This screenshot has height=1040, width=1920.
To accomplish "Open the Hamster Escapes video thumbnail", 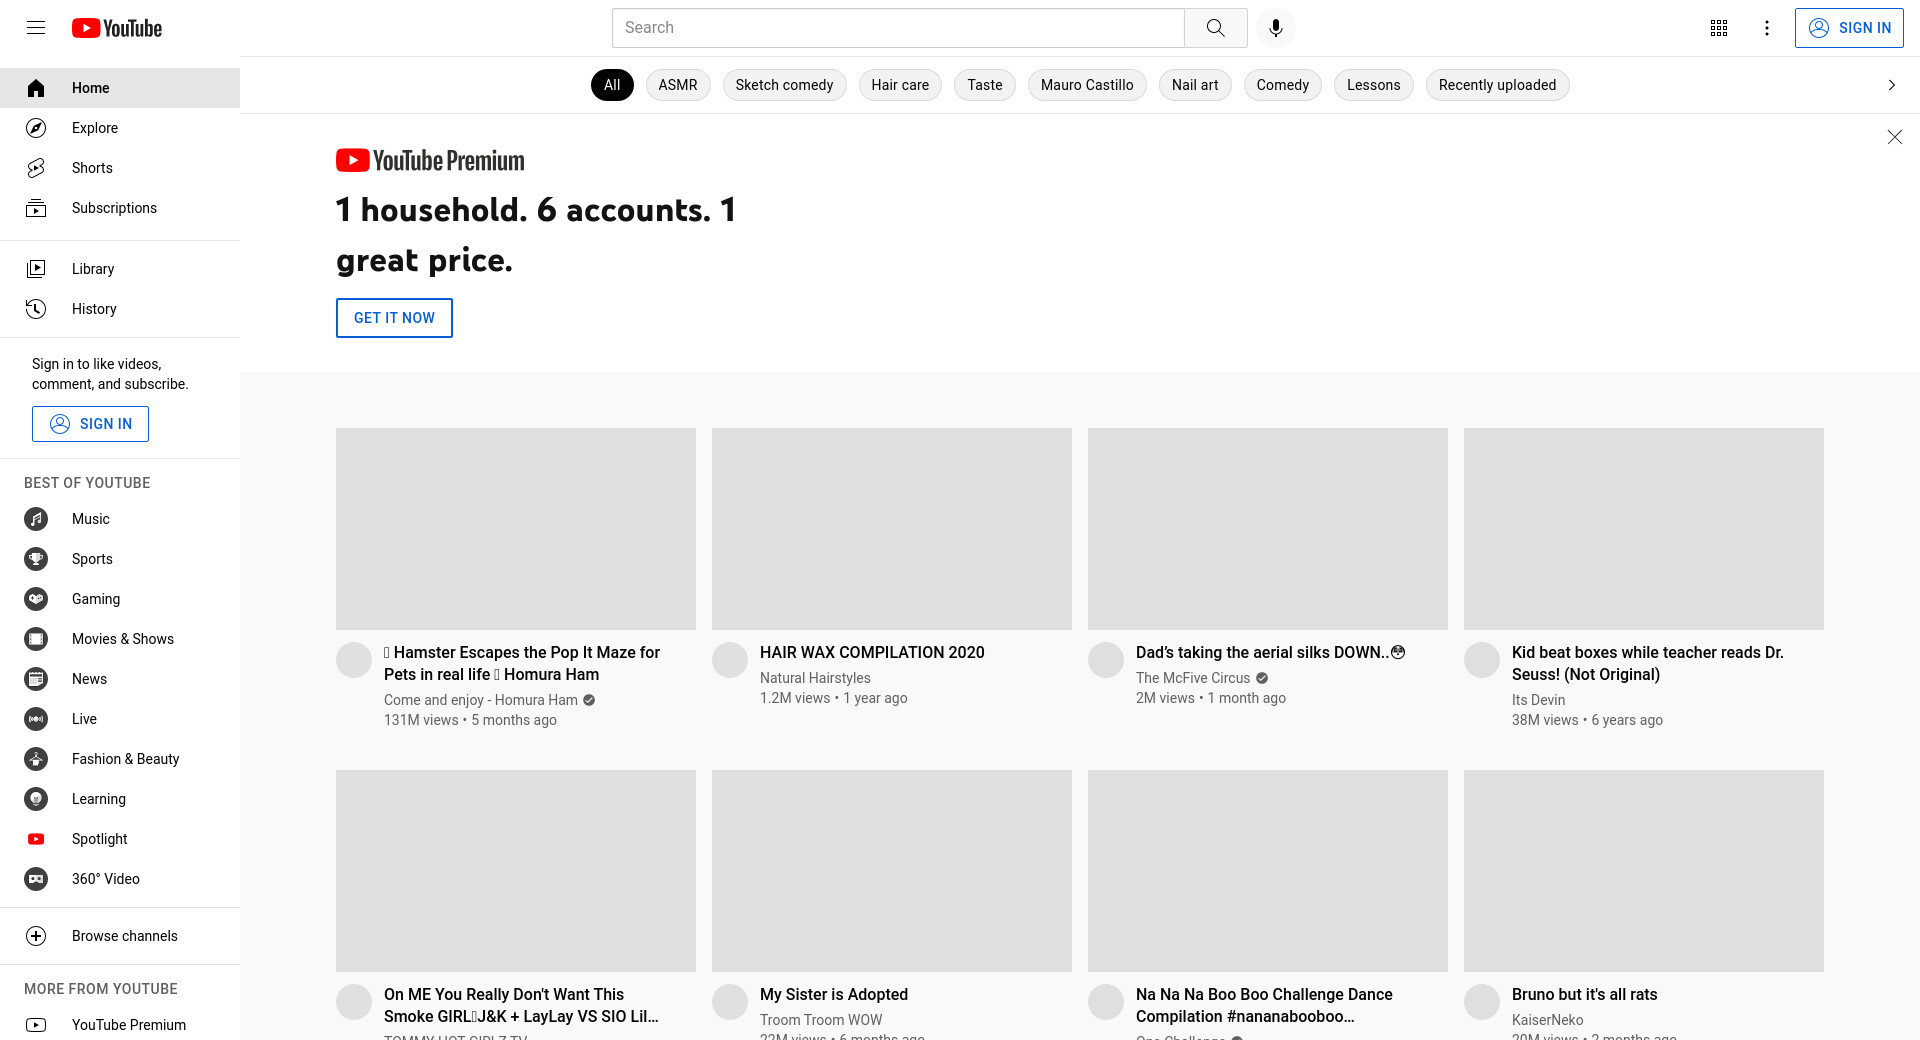I will point(516,529).
